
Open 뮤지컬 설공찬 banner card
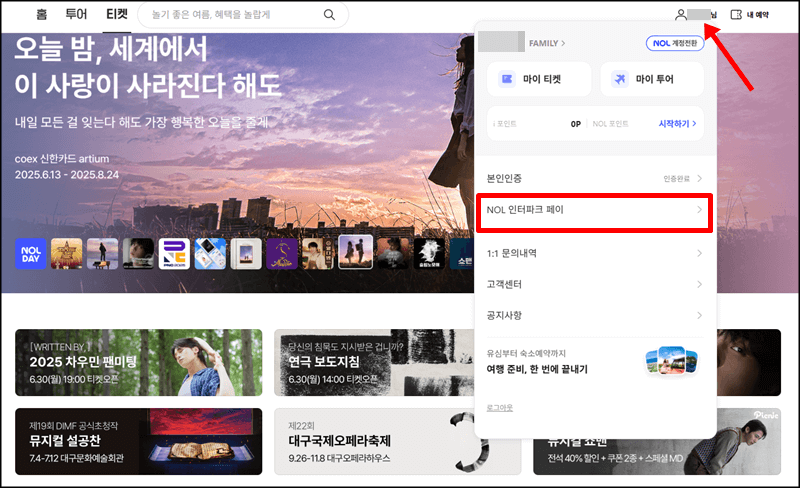tap(139, 442)
